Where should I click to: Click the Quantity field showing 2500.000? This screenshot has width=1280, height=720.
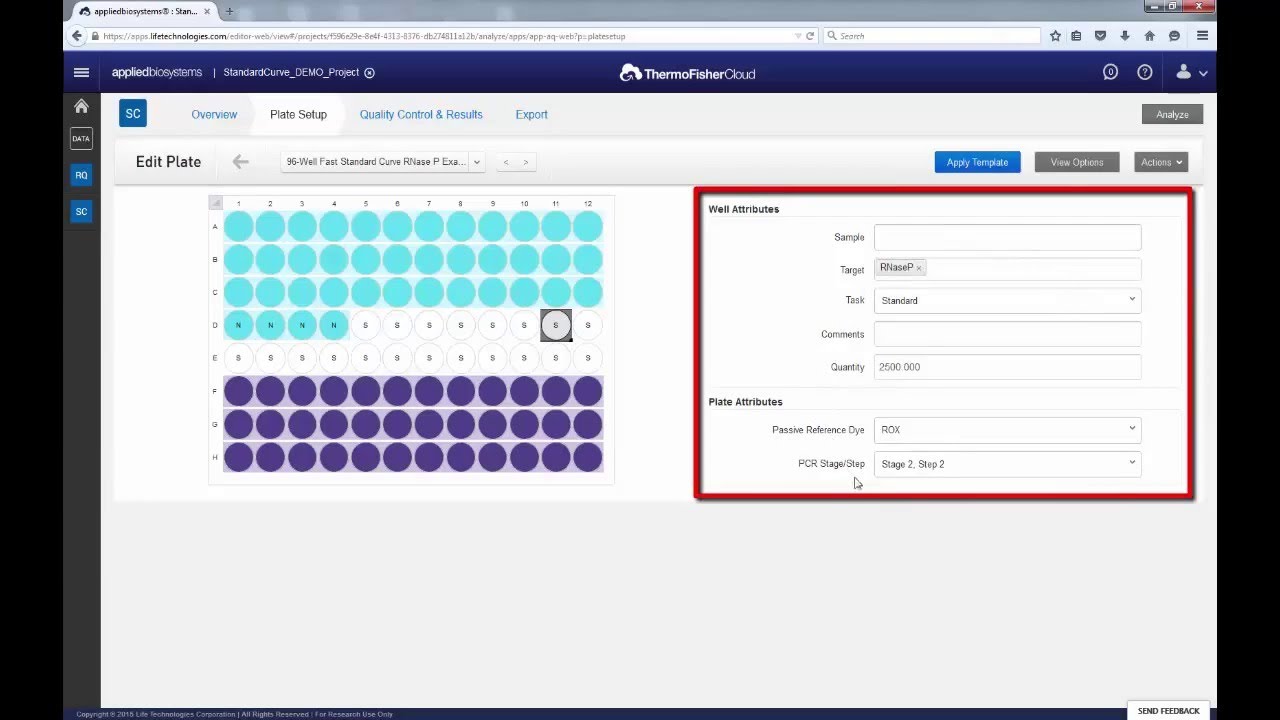pyautogui.click(x=1007, y=367)
